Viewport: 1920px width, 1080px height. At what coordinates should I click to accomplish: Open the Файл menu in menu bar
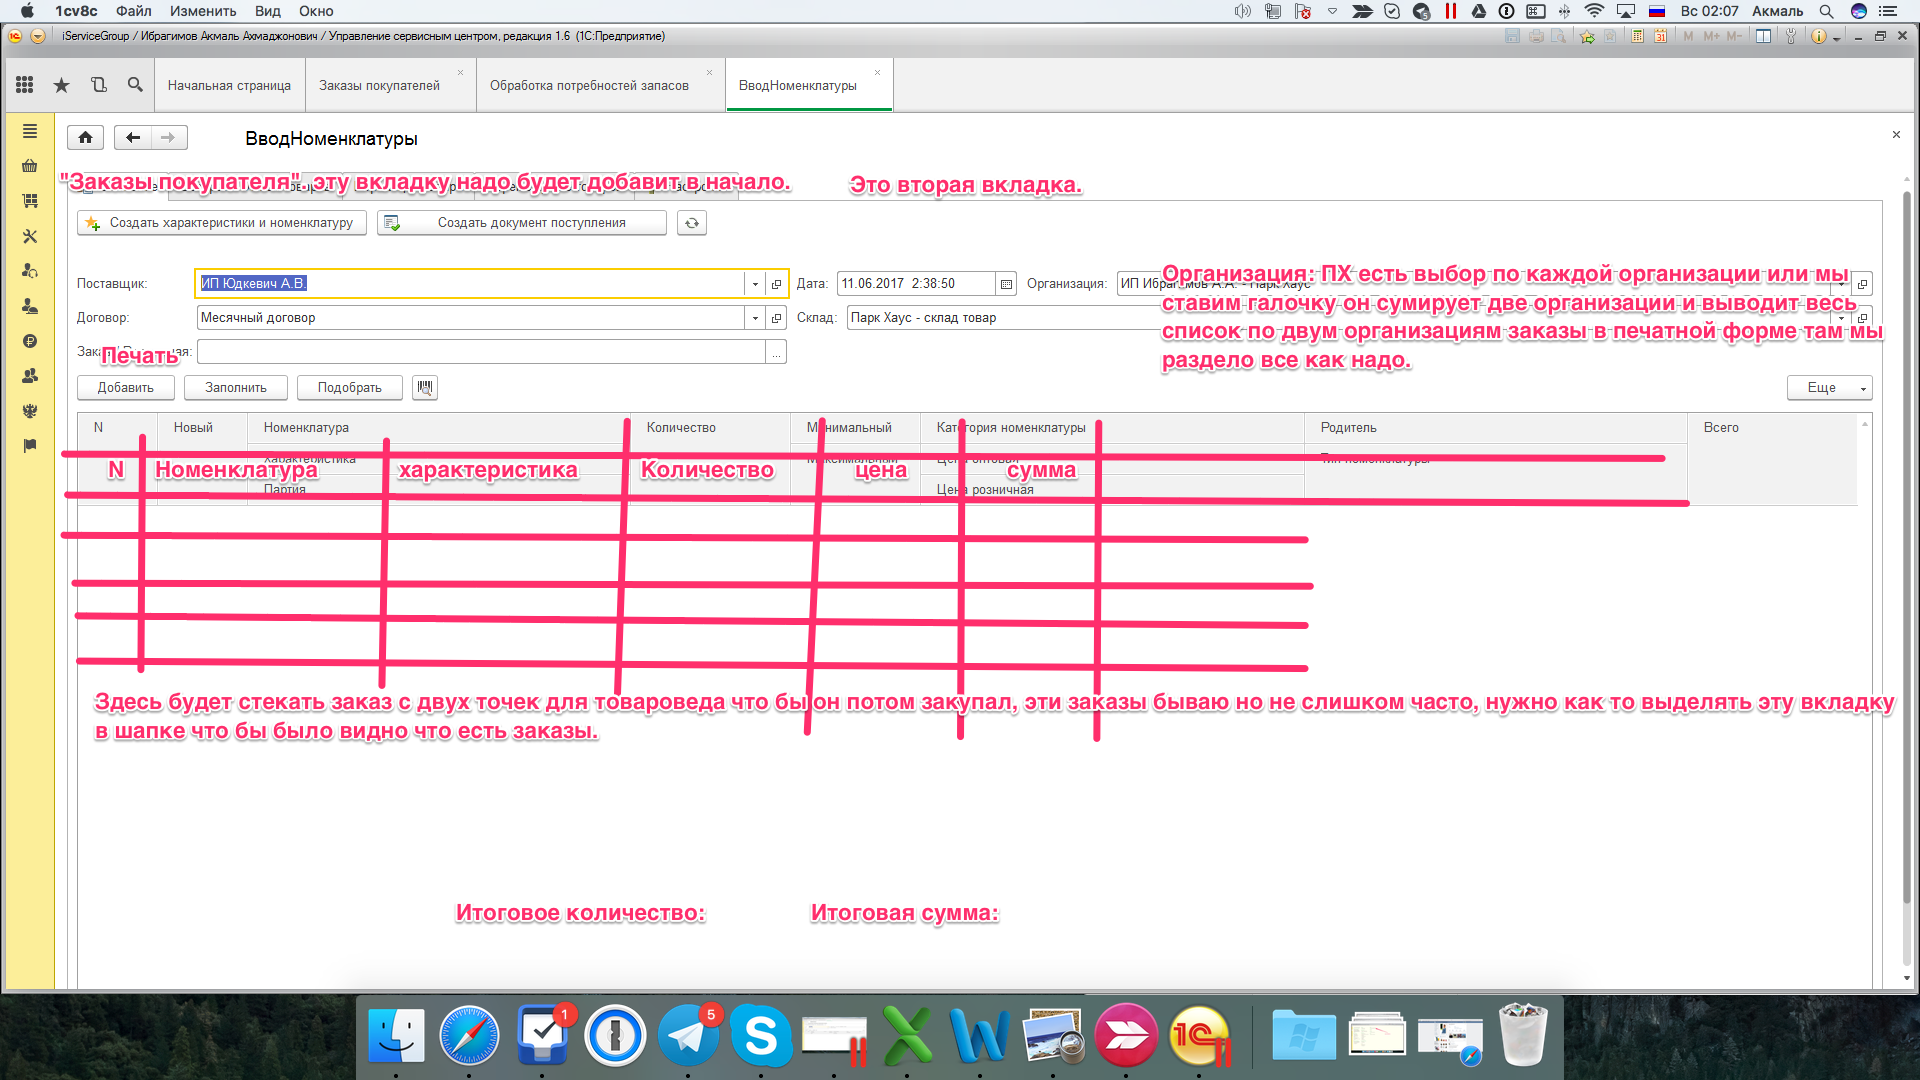133,11
